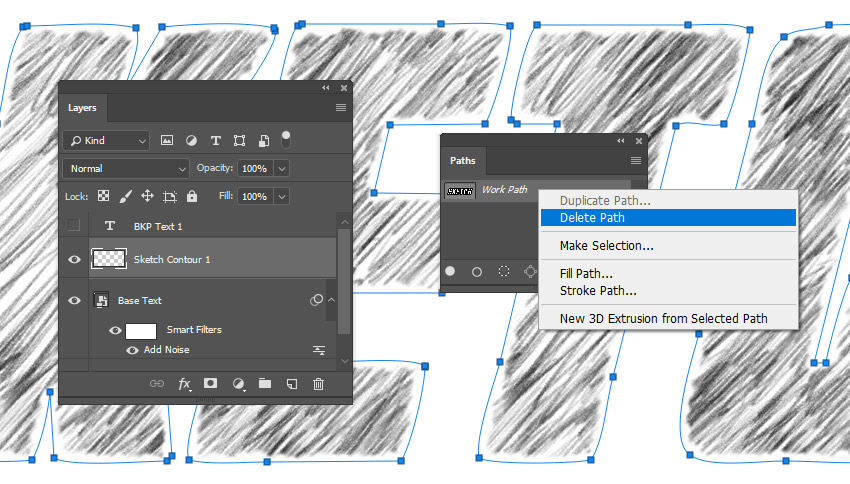Add a layer mask
The width and height of the screenshot is (850, 484).
coord(210,383)
